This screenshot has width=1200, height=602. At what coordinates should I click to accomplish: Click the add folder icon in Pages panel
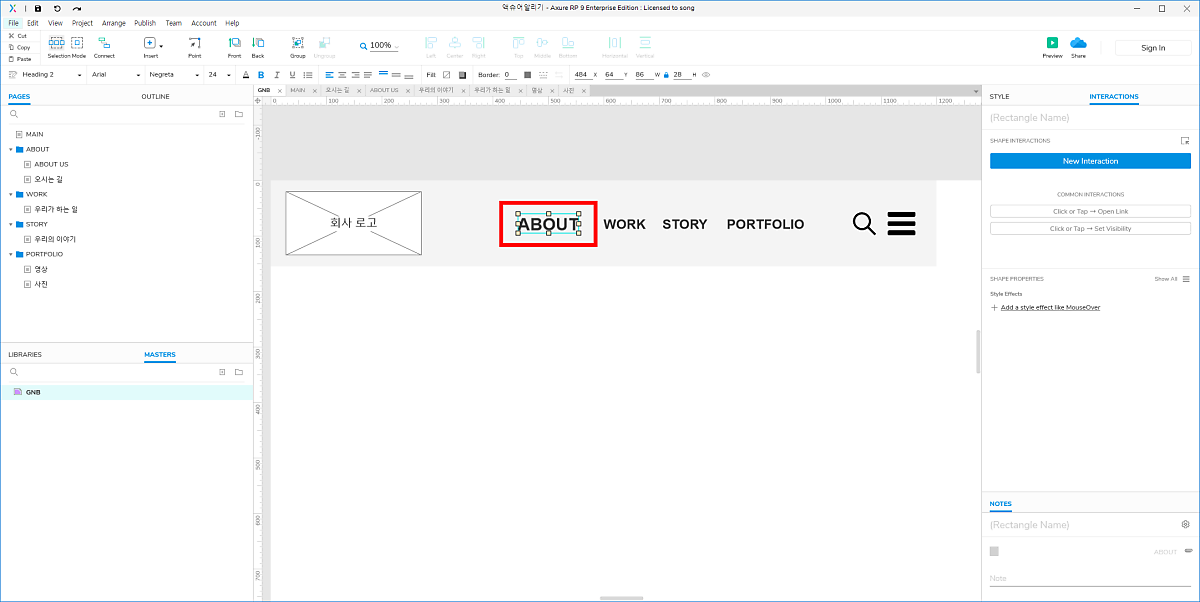(239, 114)
